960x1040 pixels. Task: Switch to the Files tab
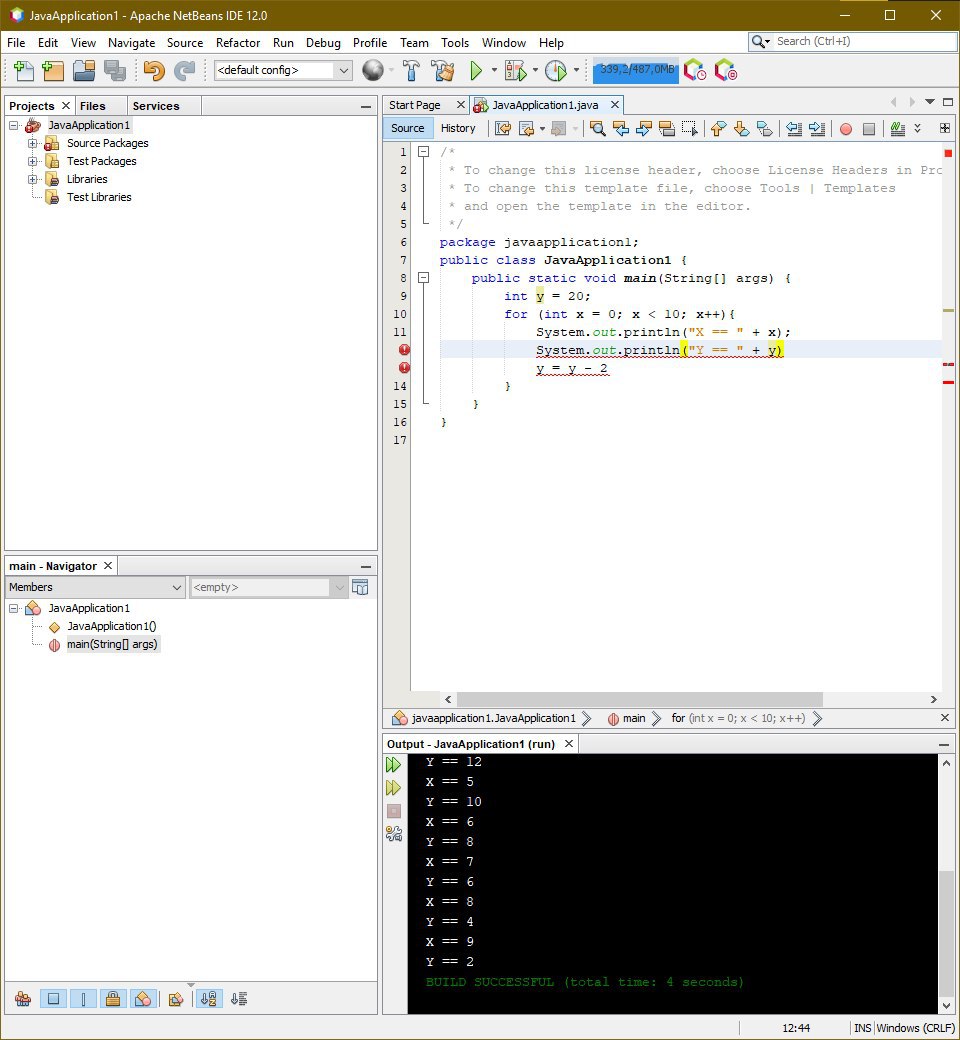[x=93, y=106]
